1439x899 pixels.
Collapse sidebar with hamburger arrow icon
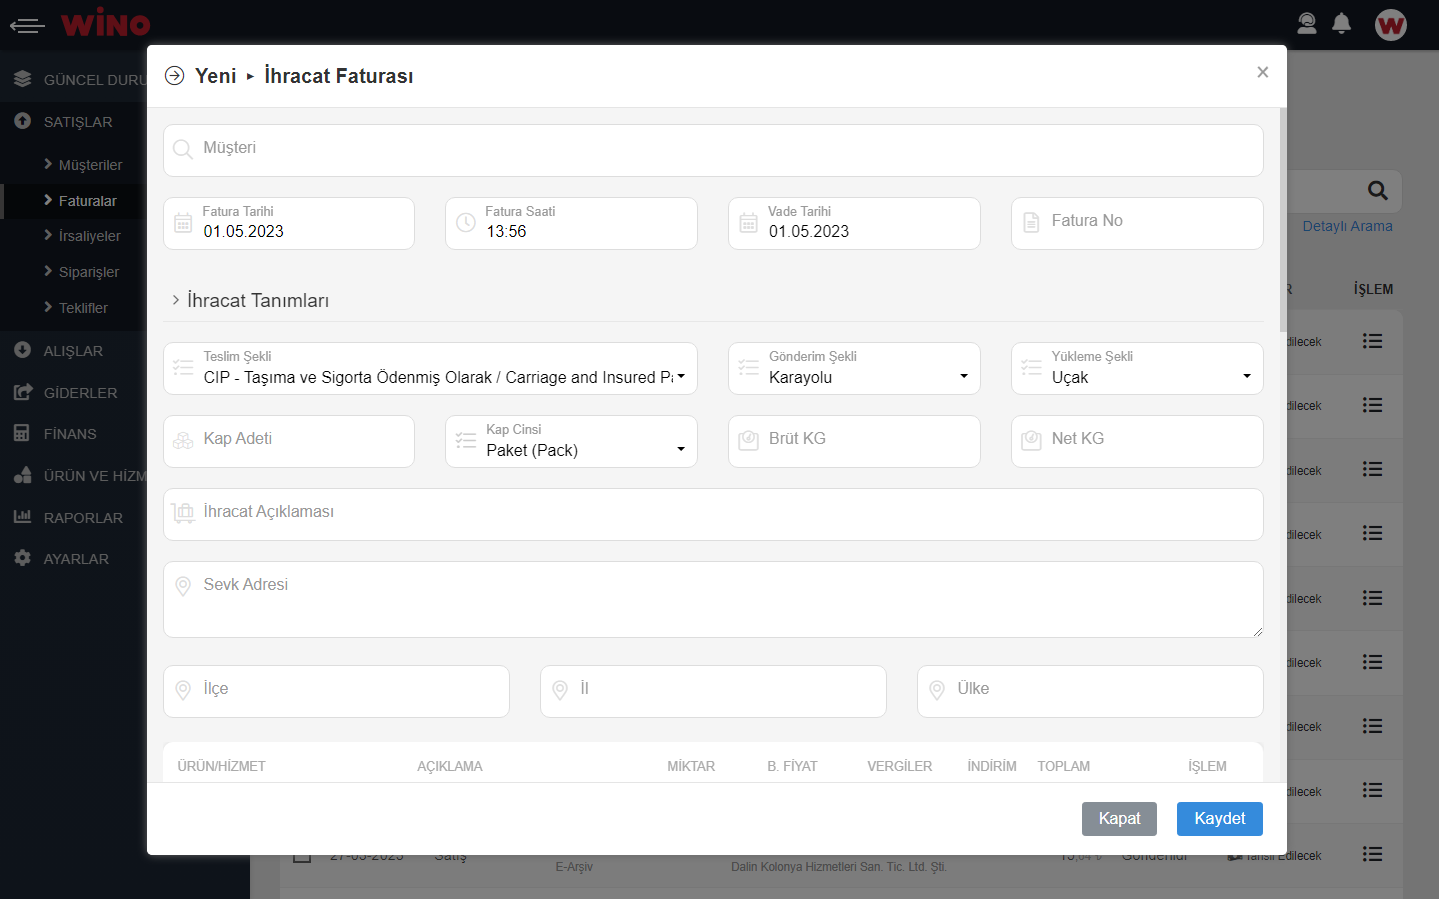27,25
